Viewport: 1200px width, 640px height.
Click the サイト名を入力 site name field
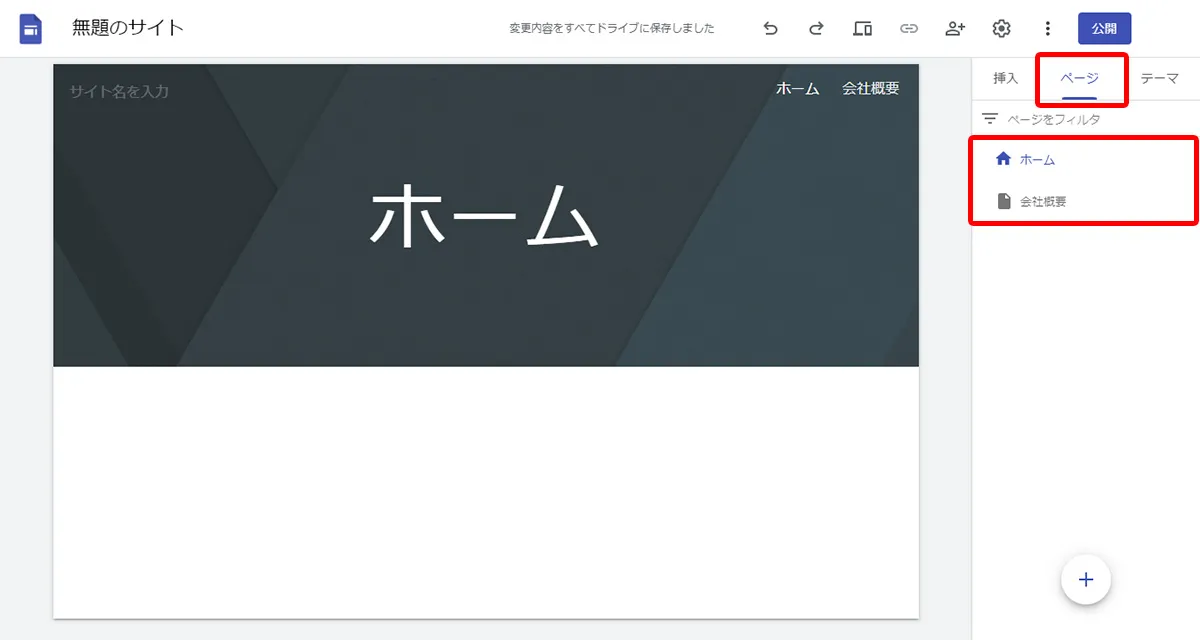tap(119, 92)
